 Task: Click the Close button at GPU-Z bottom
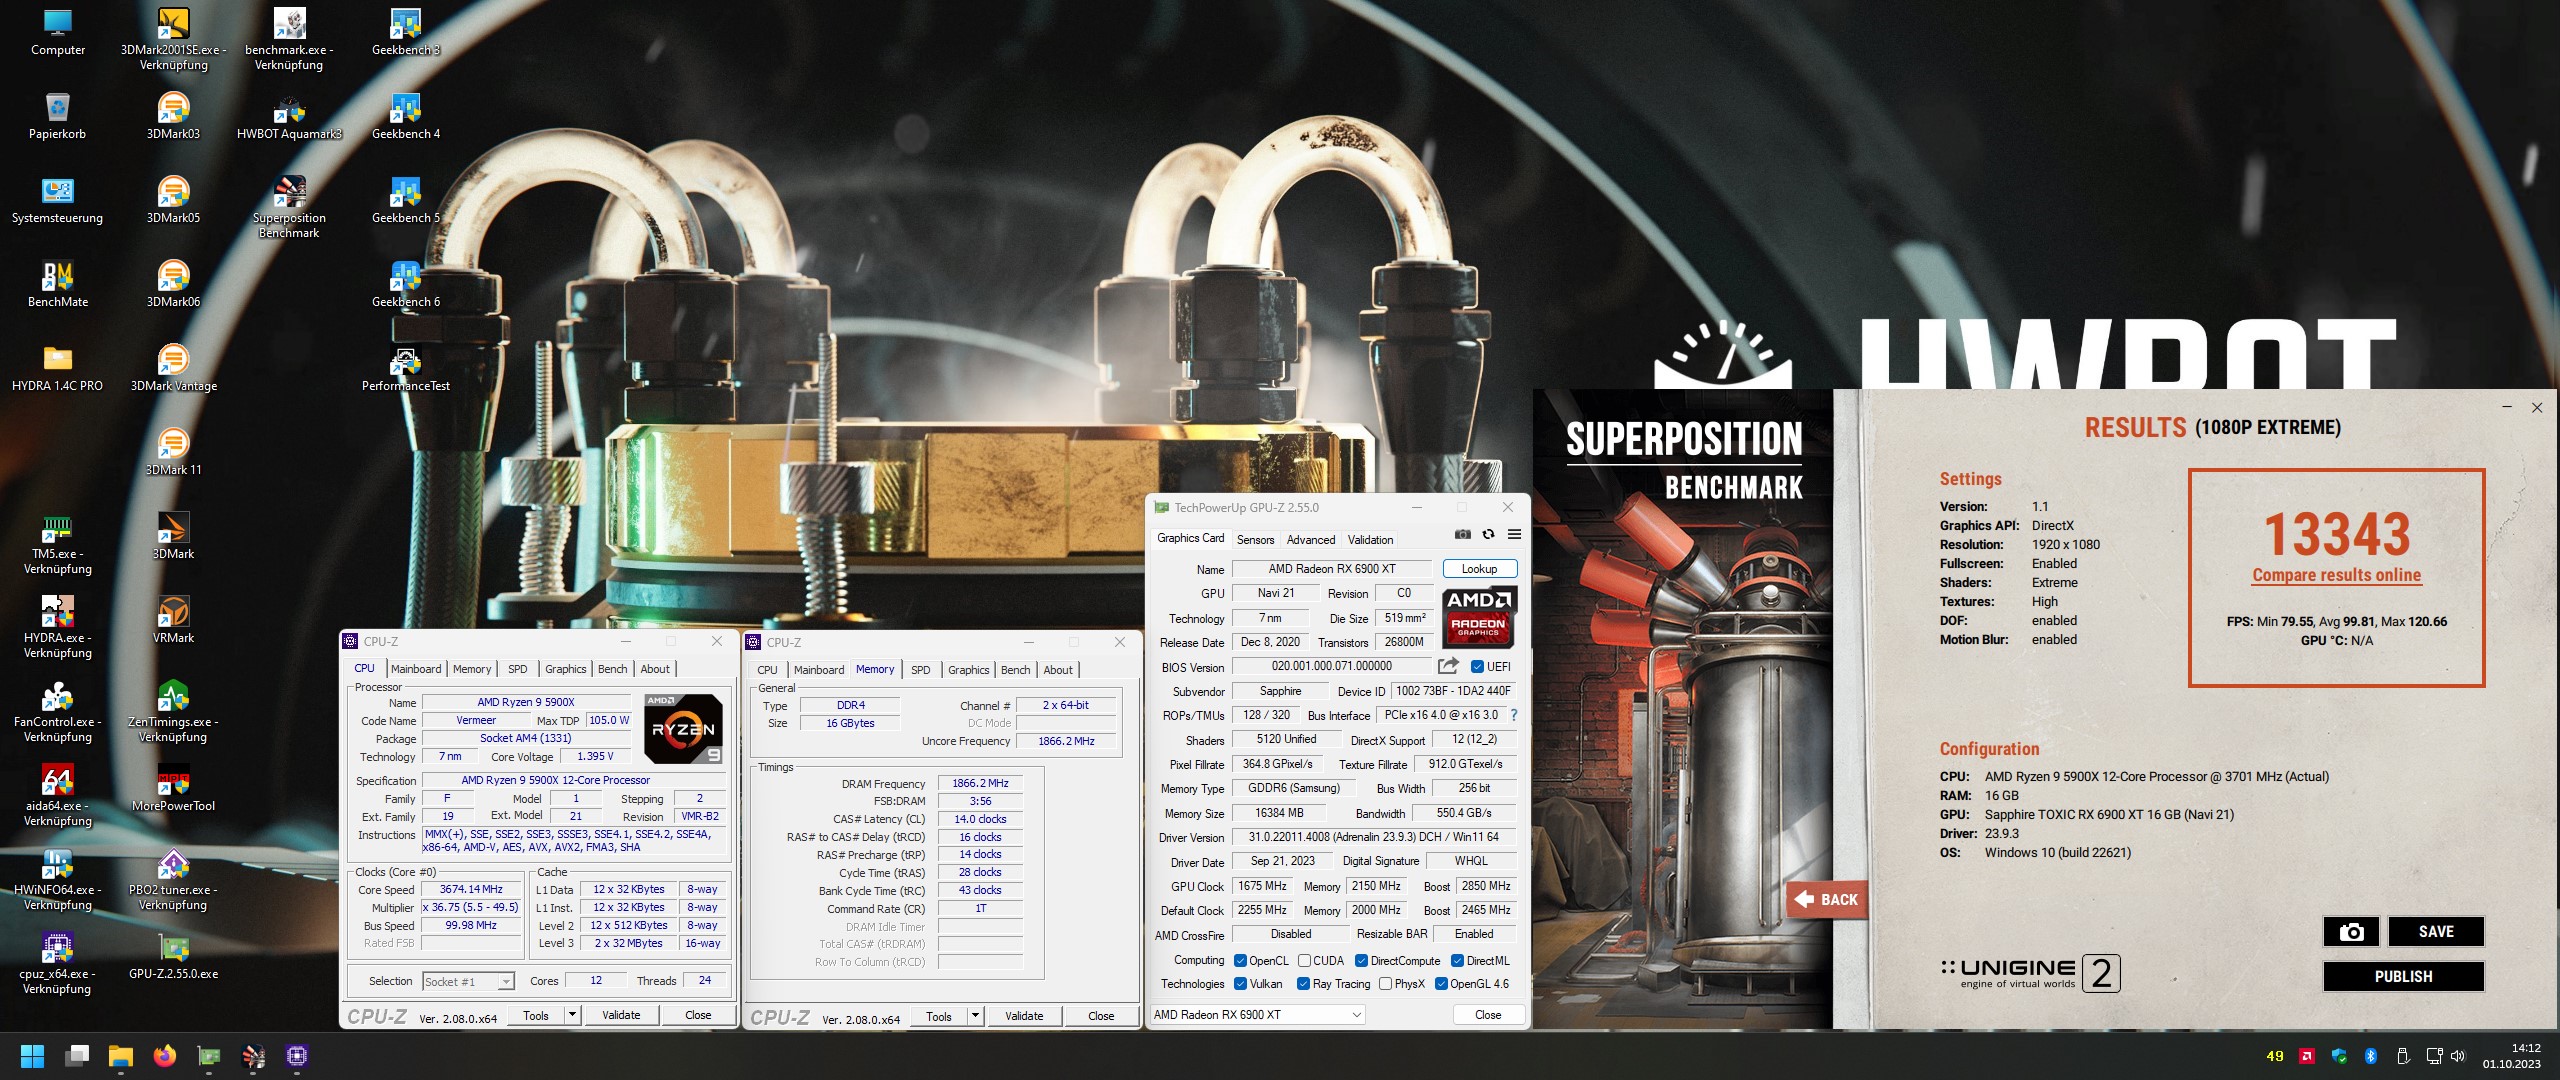pyautogui.click(x=1488, y=1014)
